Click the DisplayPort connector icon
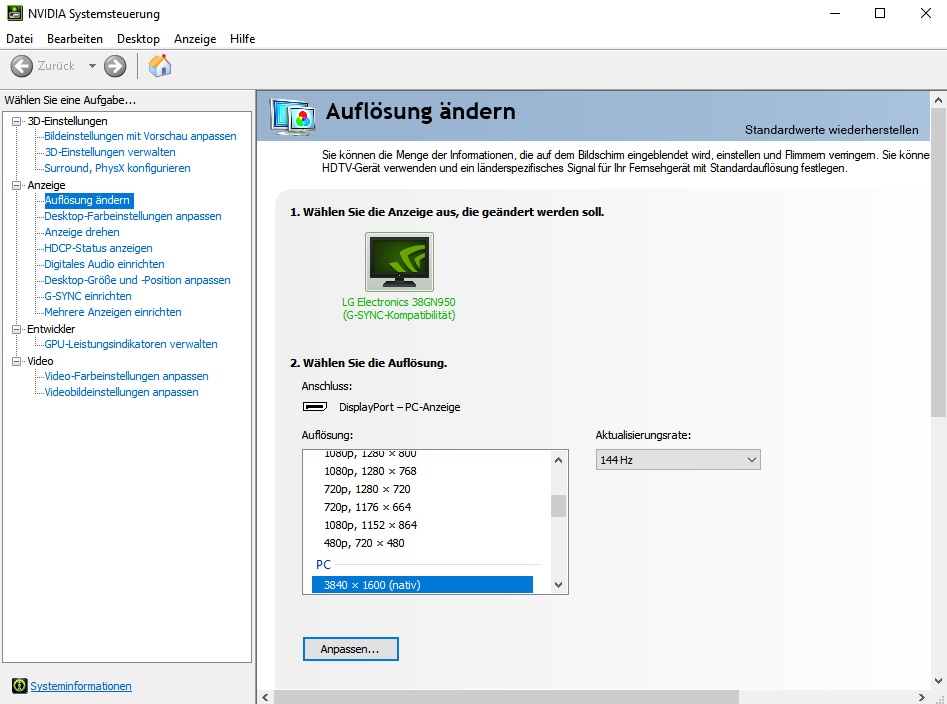The width and height of the screenshot is (947, 704). pos(315,406)
